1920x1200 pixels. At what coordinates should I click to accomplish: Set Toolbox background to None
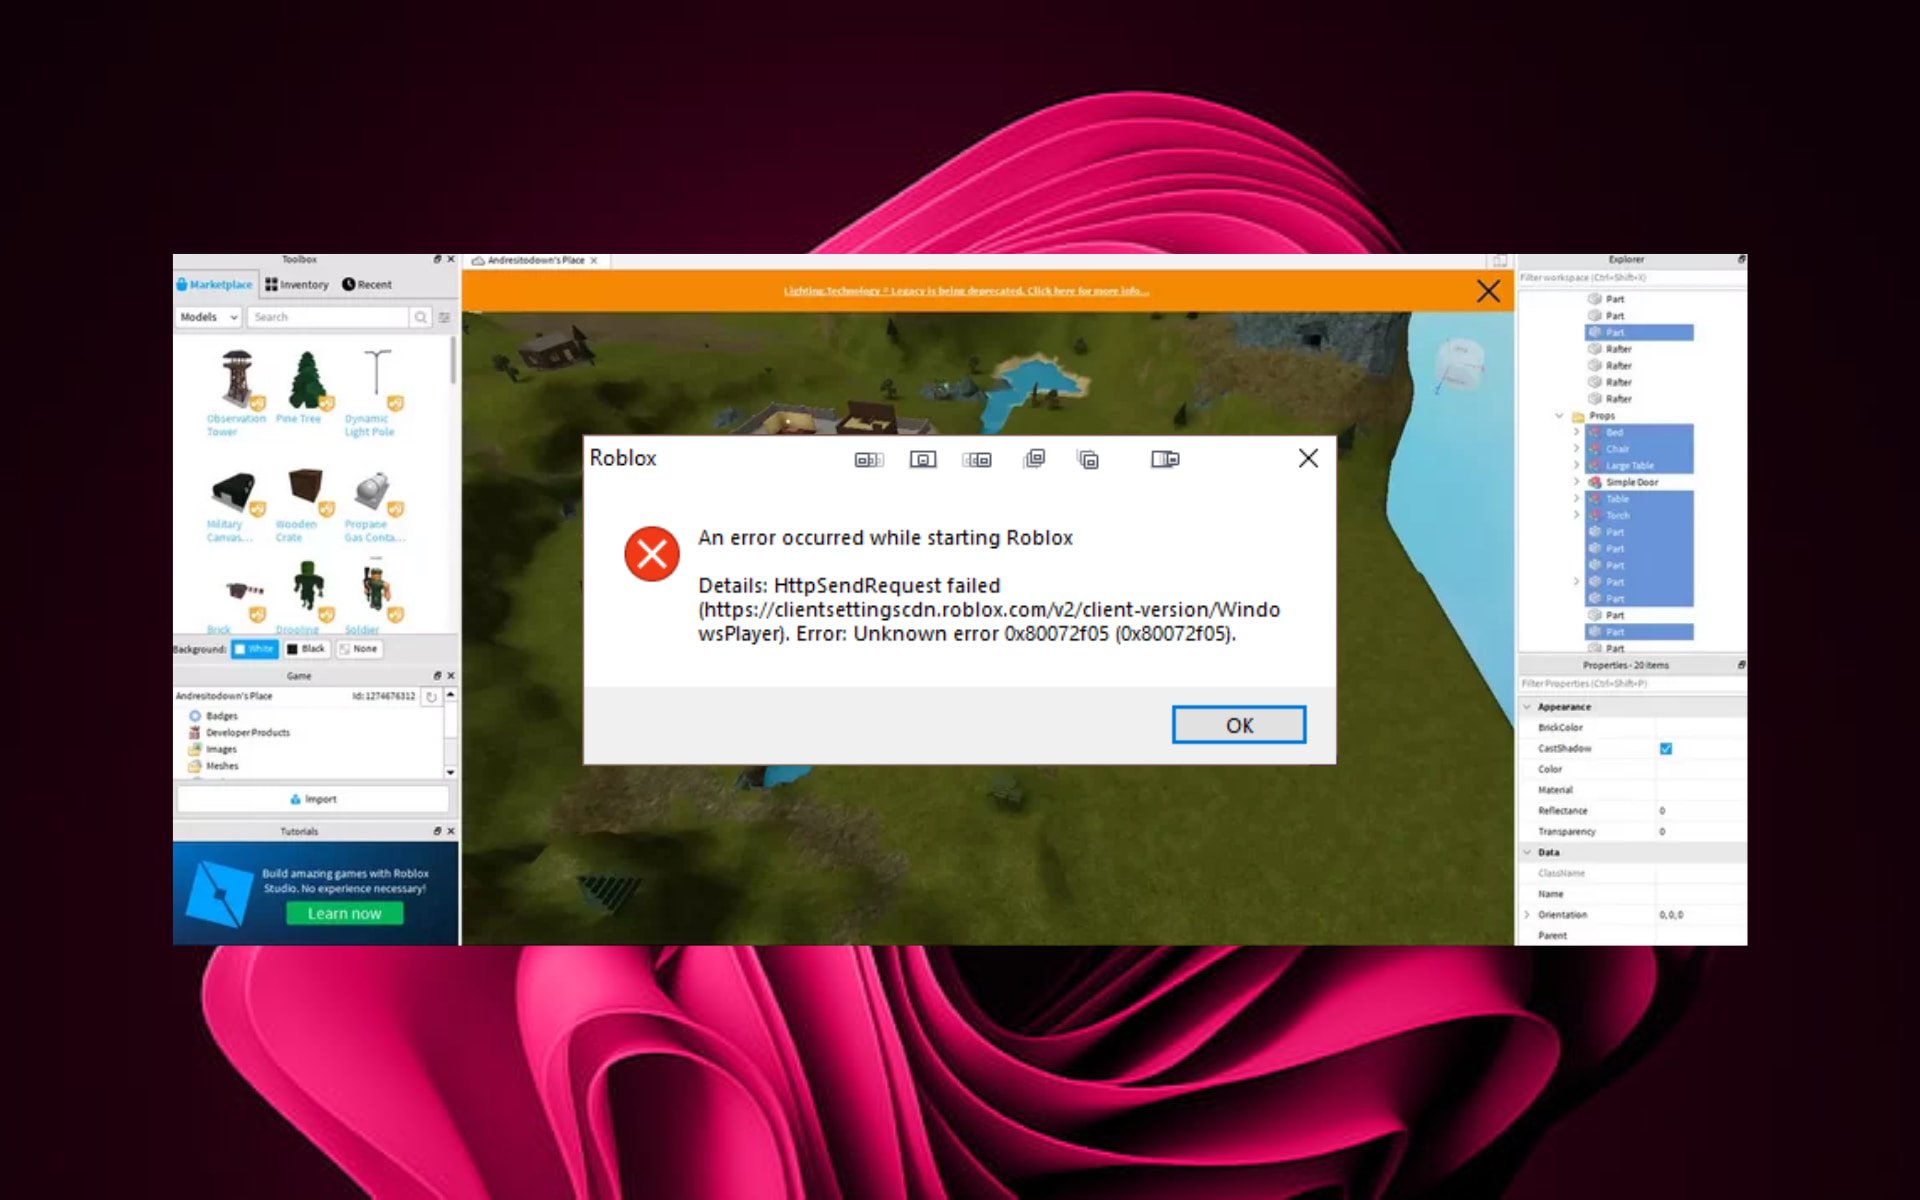click(358, 649)
